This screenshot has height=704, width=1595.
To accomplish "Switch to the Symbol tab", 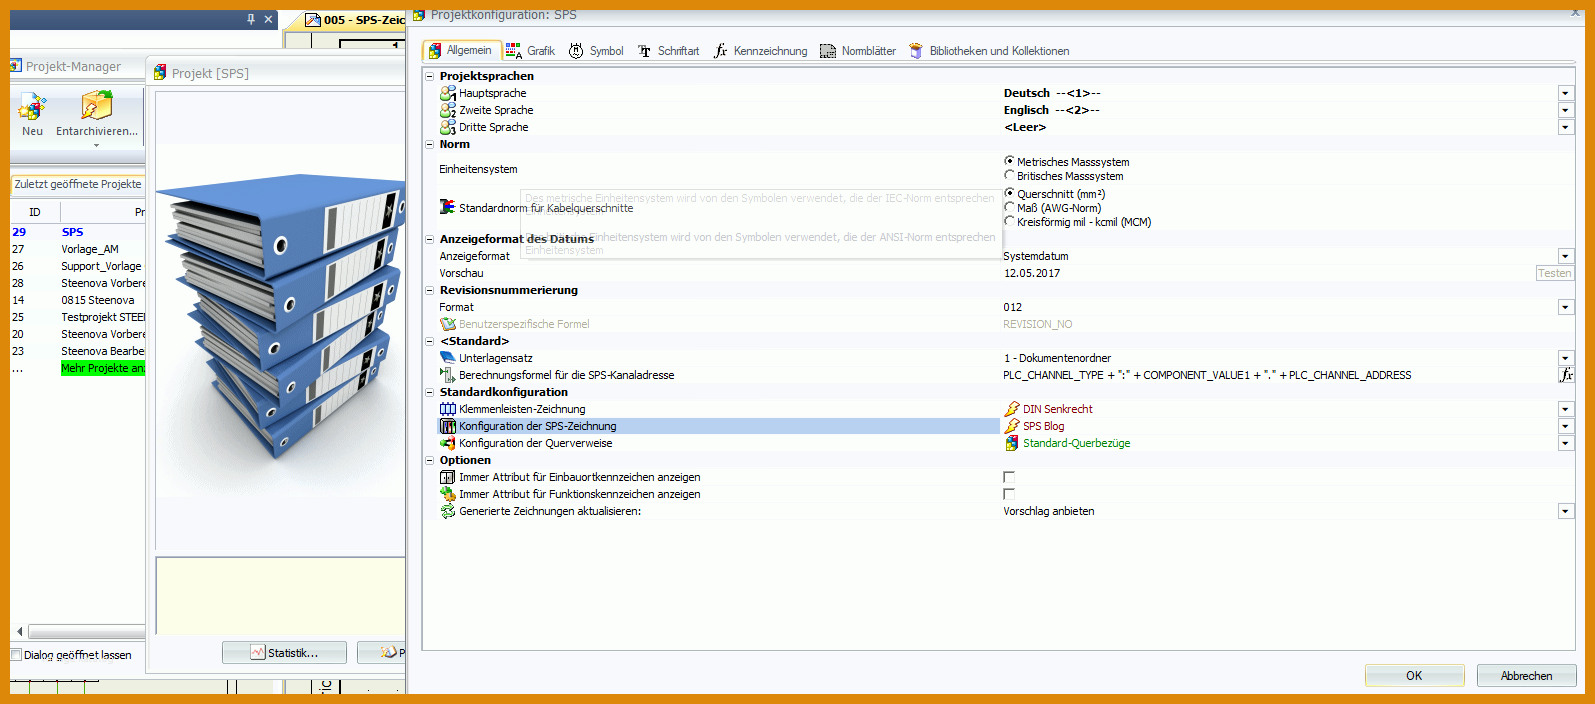I will coord(596,51).
